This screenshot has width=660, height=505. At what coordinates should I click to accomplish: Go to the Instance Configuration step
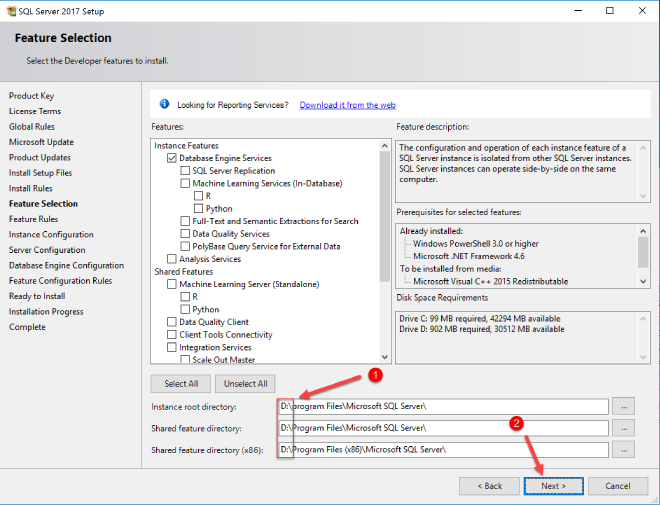pos(51,234)
